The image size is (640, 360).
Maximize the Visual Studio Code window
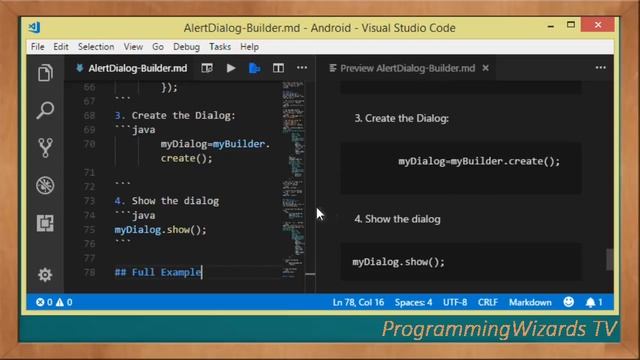(x=571, y=25)
